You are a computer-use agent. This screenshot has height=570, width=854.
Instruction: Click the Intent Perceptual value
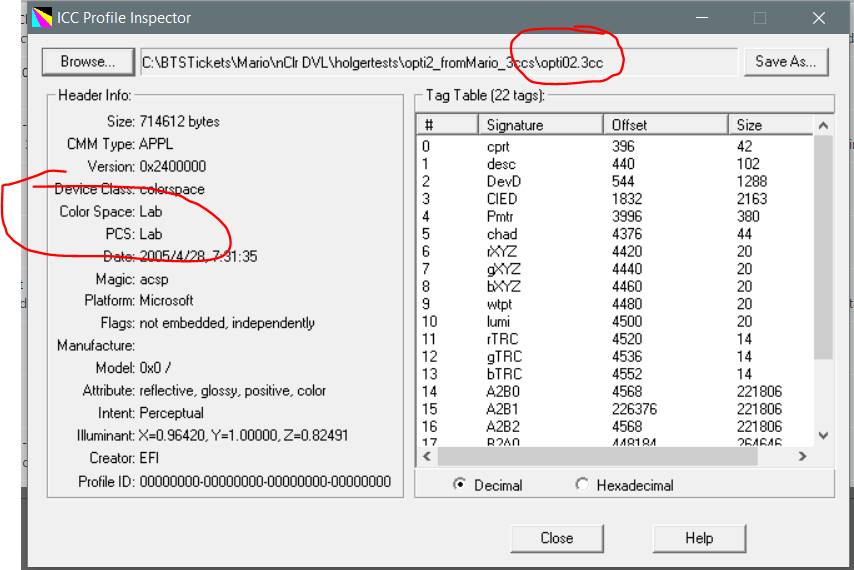(172, 413)
